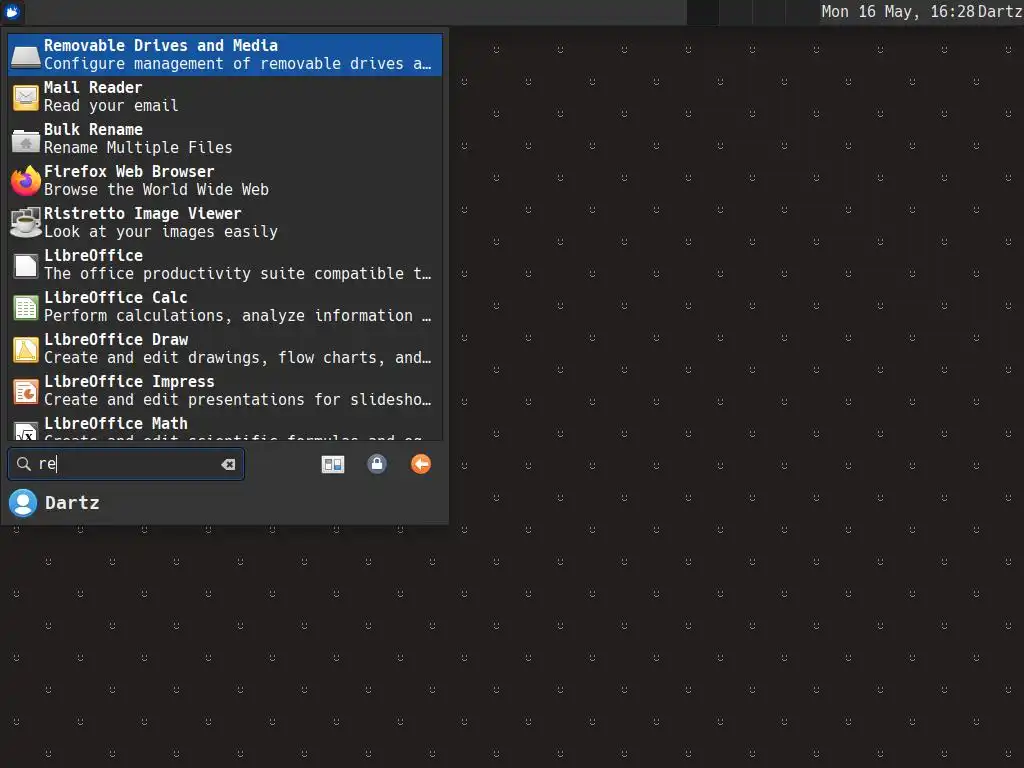Open the clock showing Mon 16 May, 16:28

click(x=898, y=12)
